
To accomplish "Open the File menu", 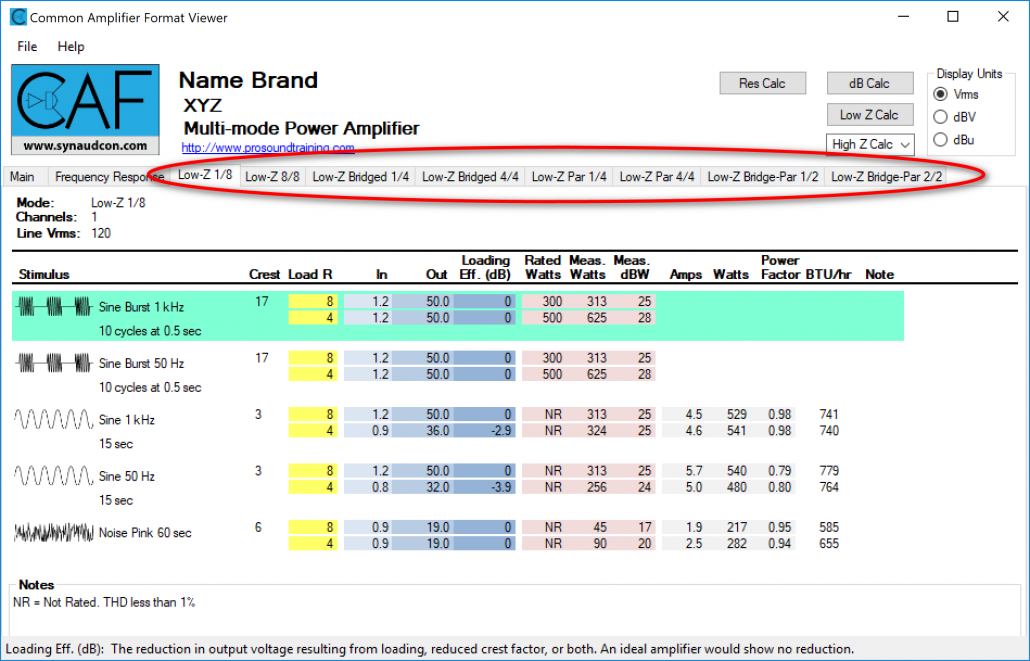I will pyautogui.click(x=27, y=47).
